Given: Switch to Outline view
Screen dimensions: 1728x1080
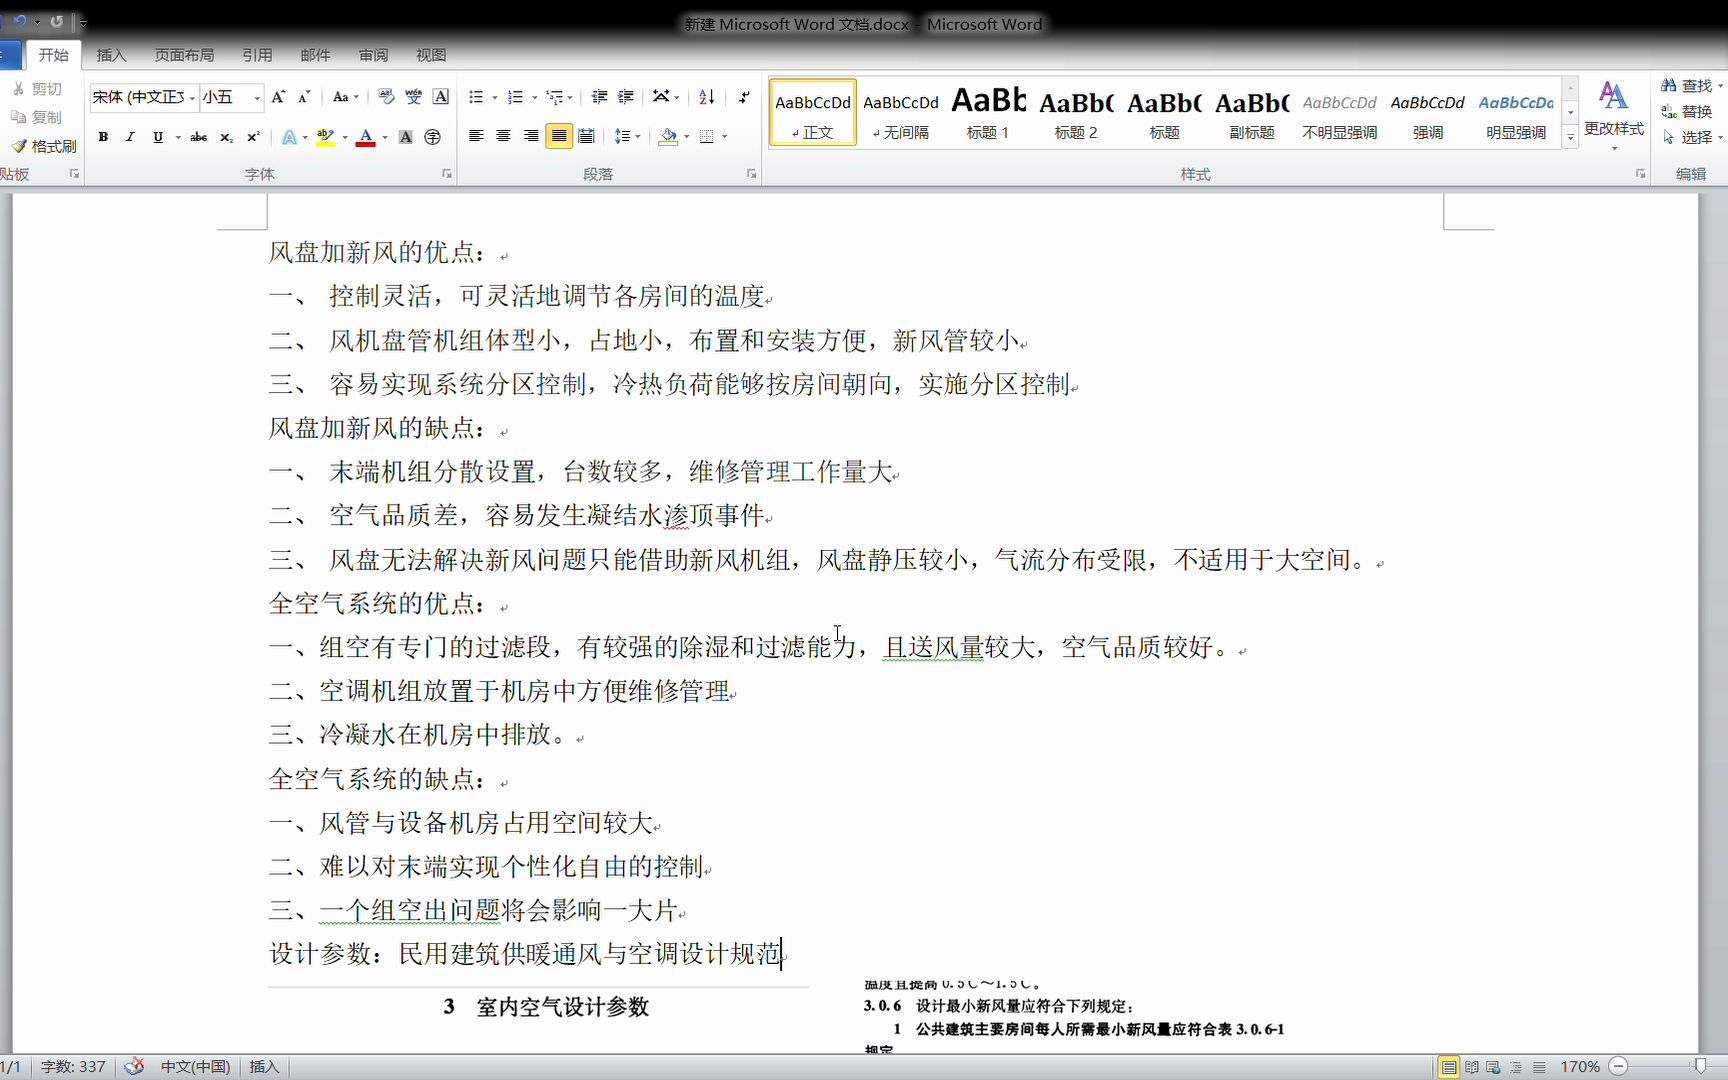Looking at the screenshot, I should click(1517, 1067).
